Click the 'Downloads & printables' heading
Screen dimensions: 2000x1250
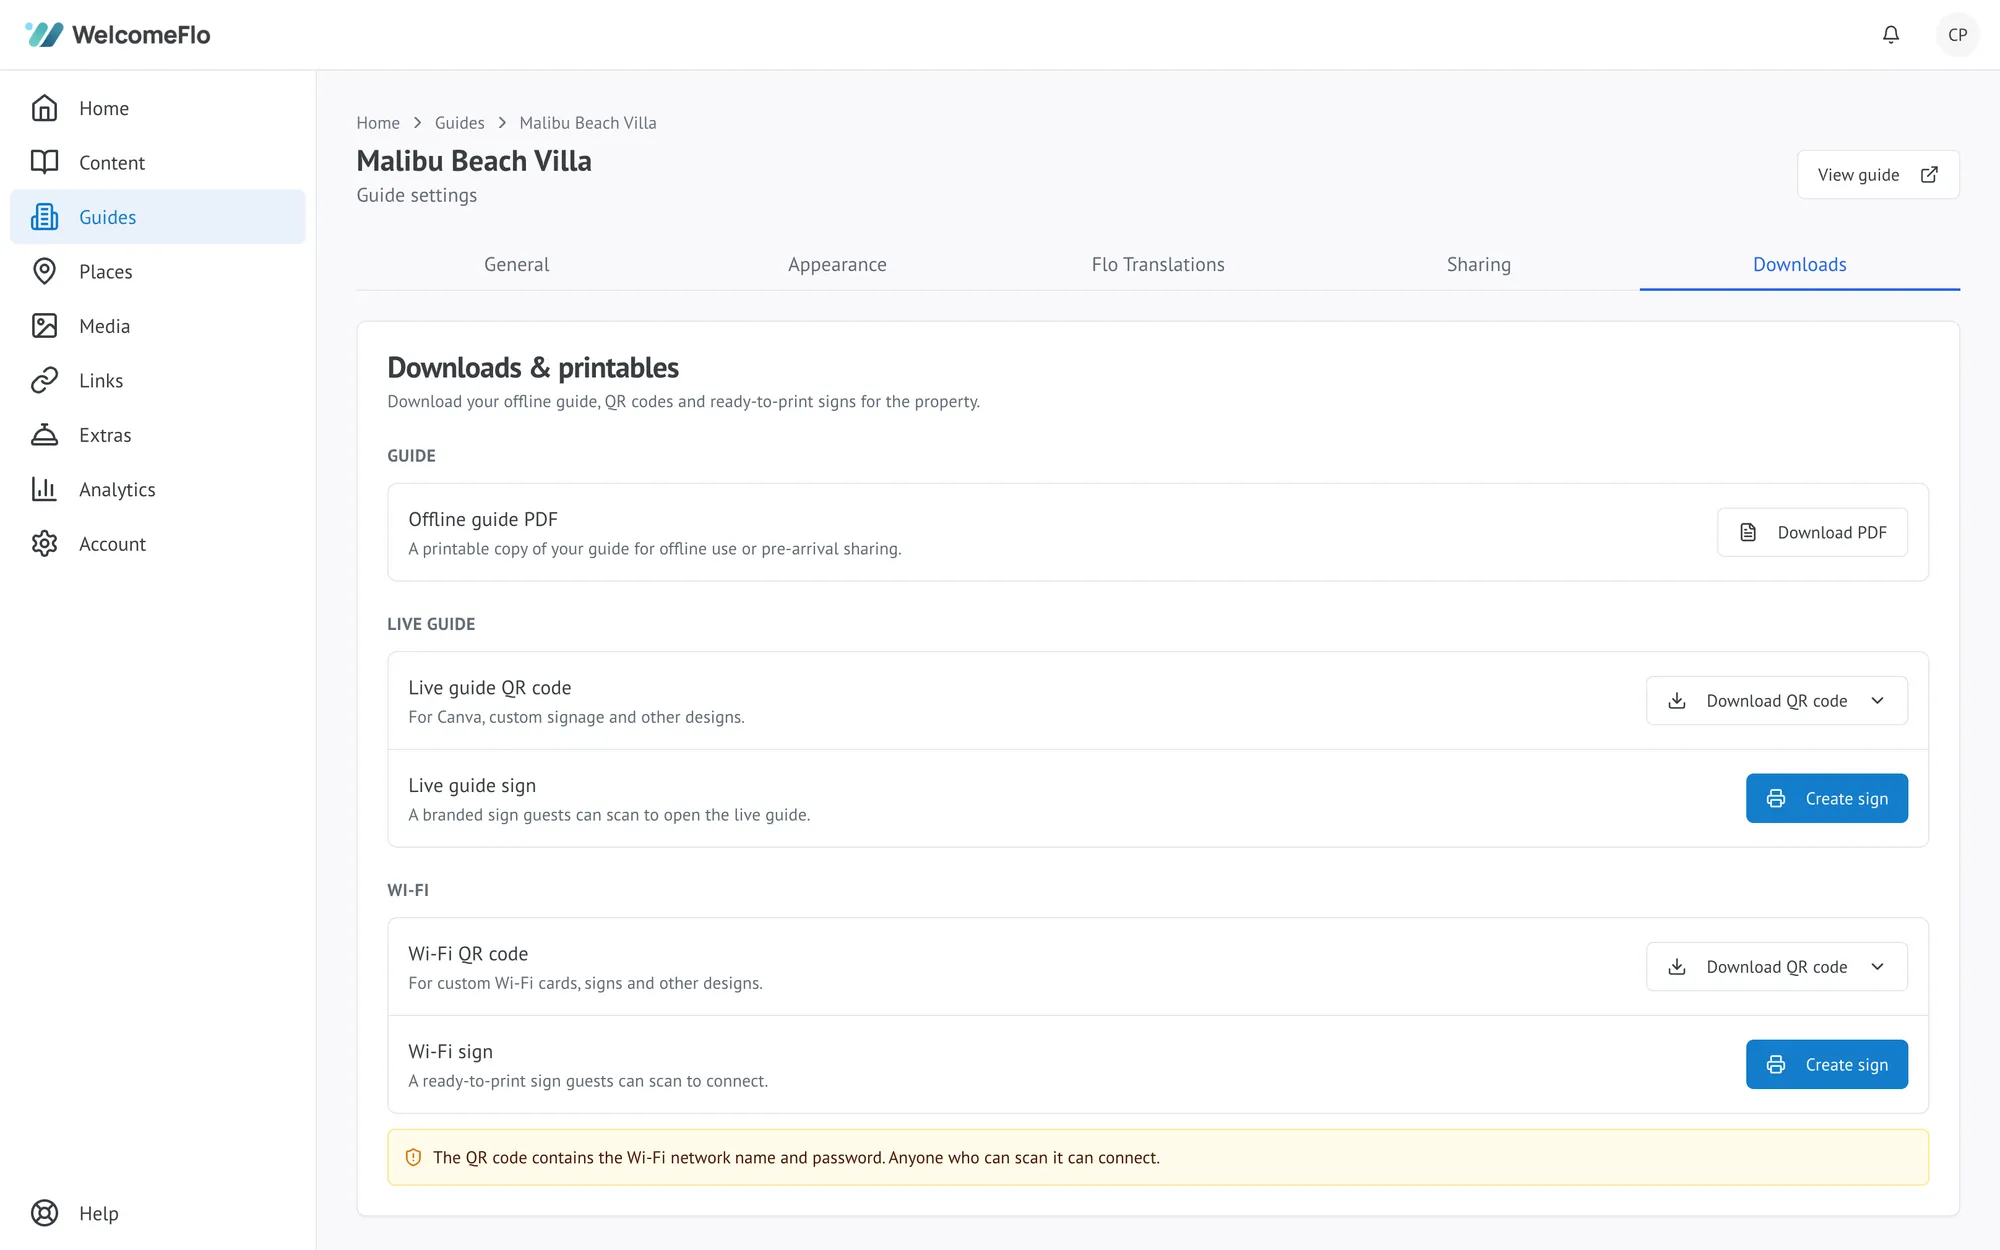[533, 368]
